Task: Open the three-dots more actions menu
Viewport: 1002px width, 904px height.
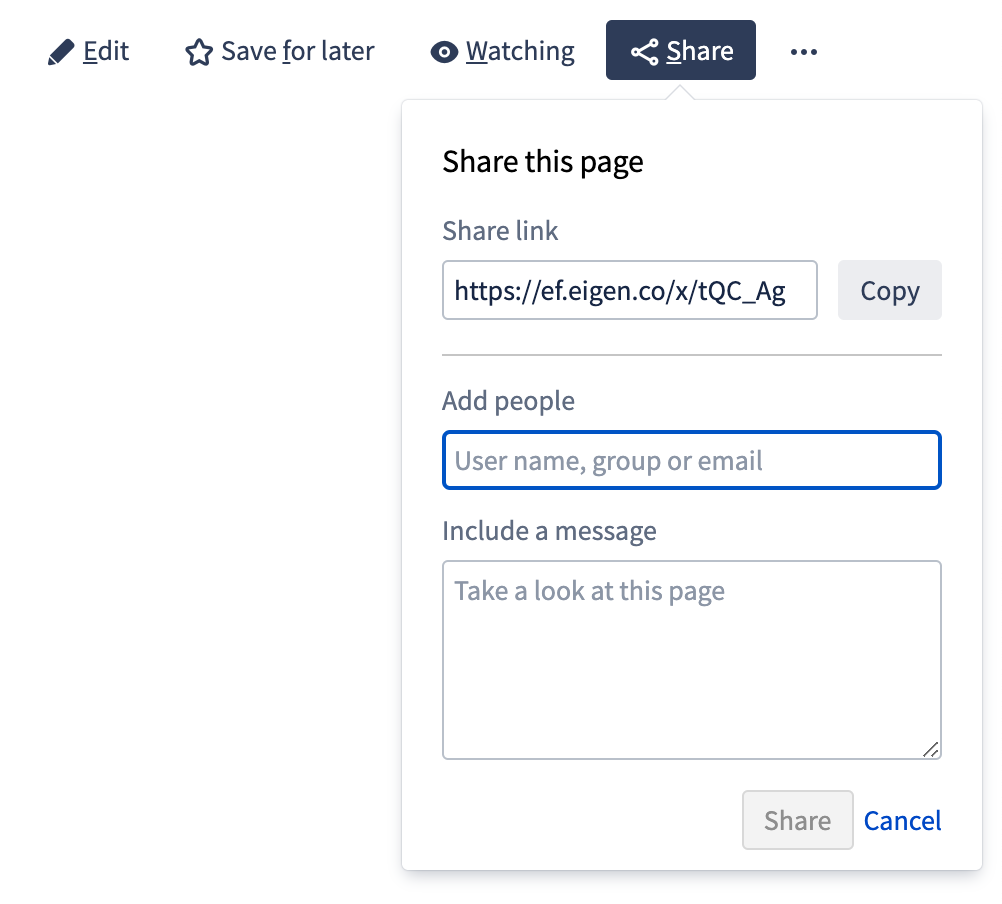Action: 803,52
